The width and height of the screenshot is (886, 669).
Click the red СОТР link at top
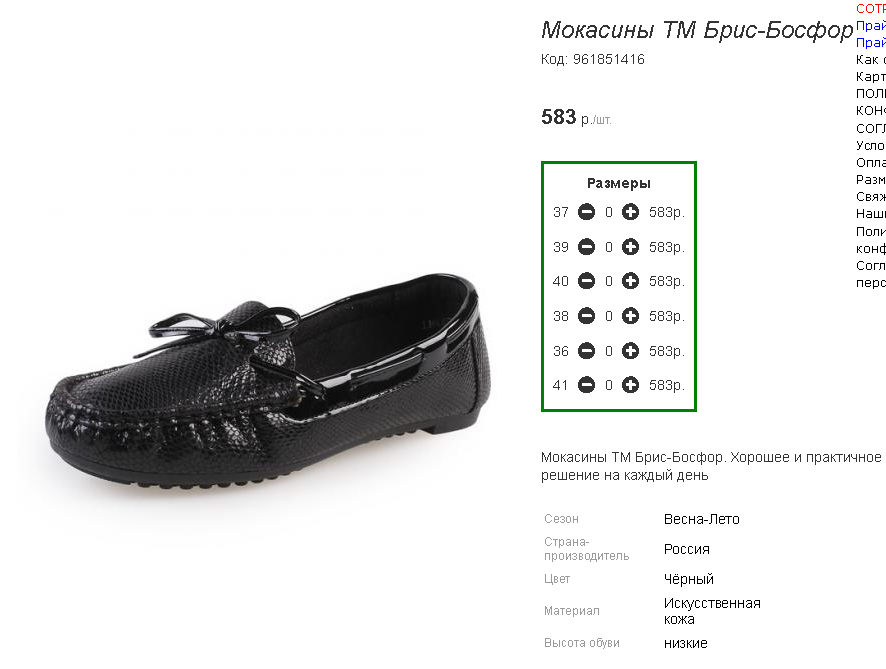871,8
